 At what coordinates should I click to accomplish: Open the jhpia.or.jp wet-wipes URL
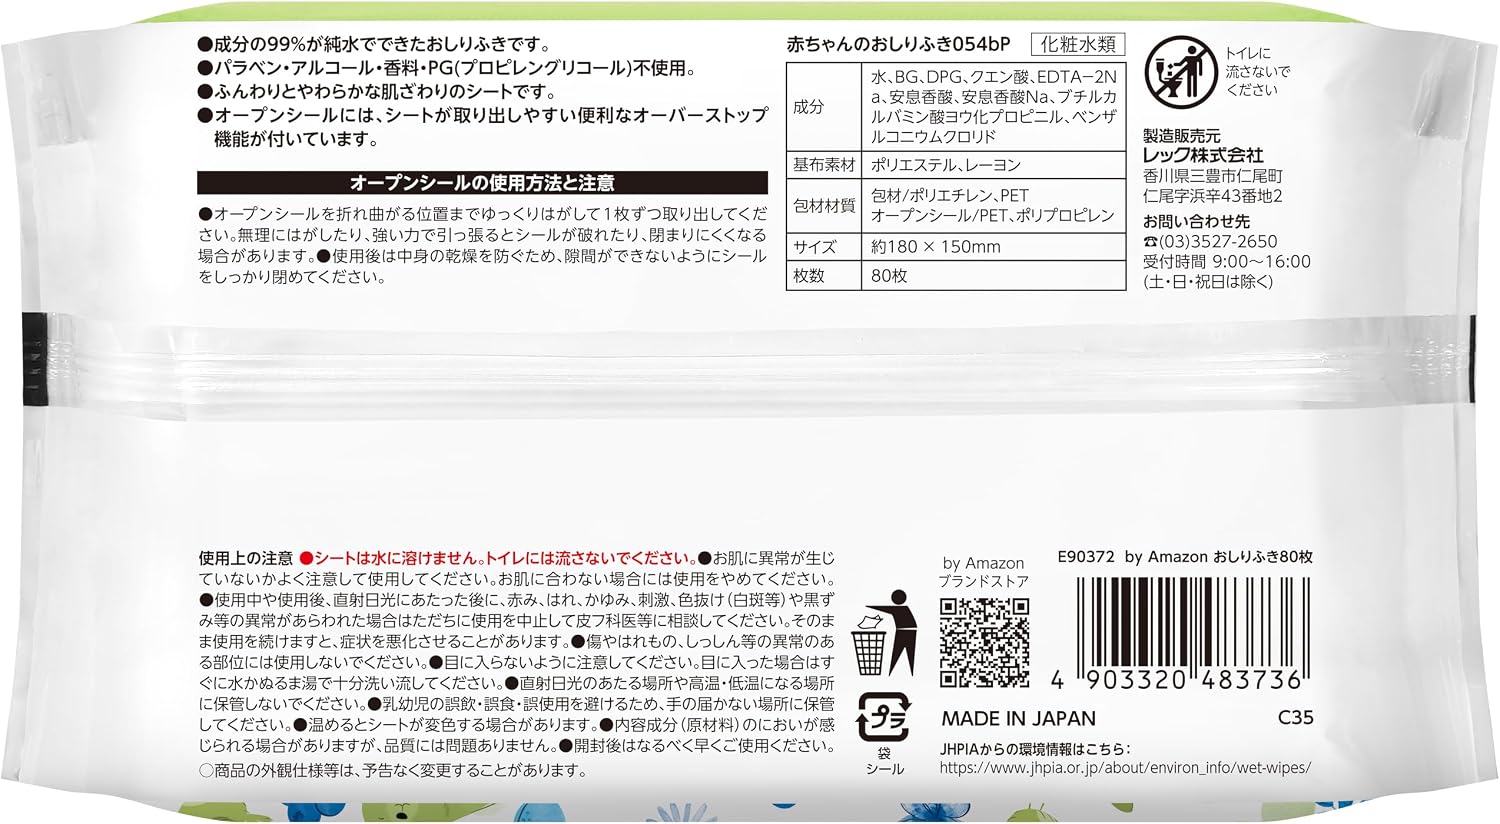pos(1125,768)
